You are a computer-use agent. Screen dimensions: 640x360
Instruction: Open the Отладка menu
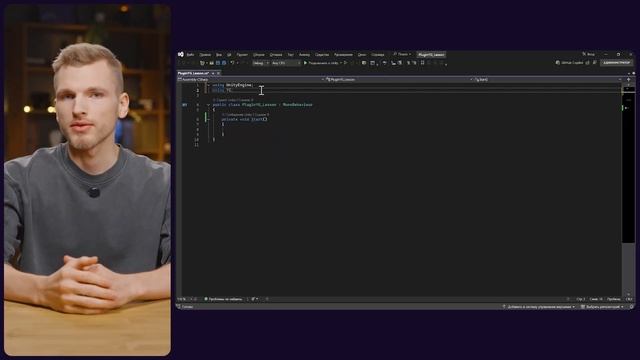pos(276,54)
